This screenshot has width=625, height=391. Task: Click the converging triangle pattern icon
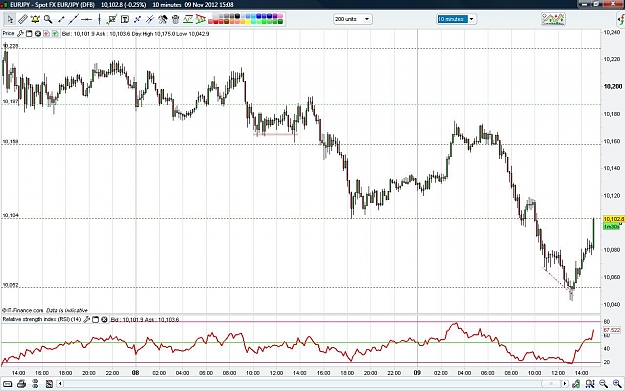pyautogui.click(x=200, y=19)
